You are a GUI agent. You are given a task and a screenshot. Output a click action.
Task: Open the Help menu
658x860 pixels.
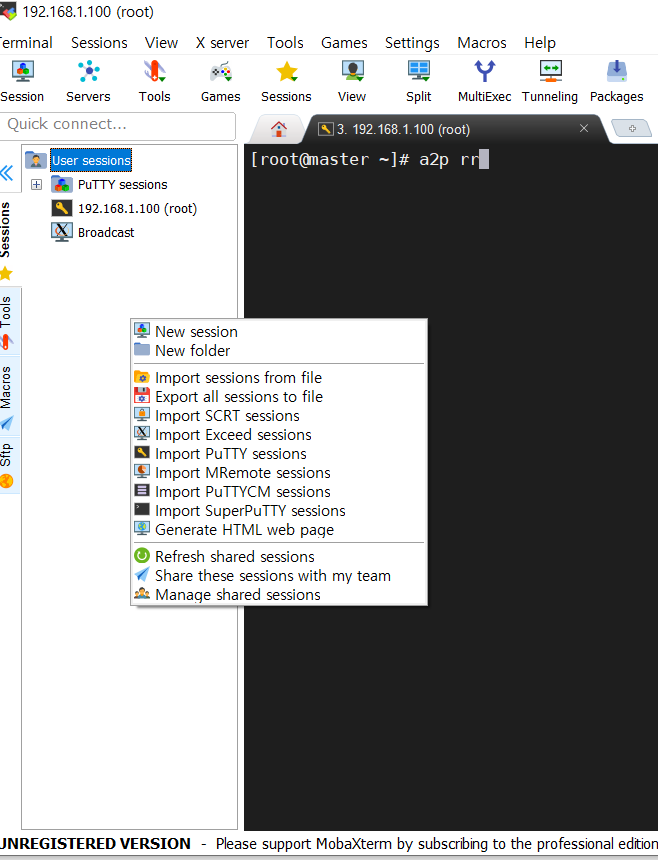point(540,43)
